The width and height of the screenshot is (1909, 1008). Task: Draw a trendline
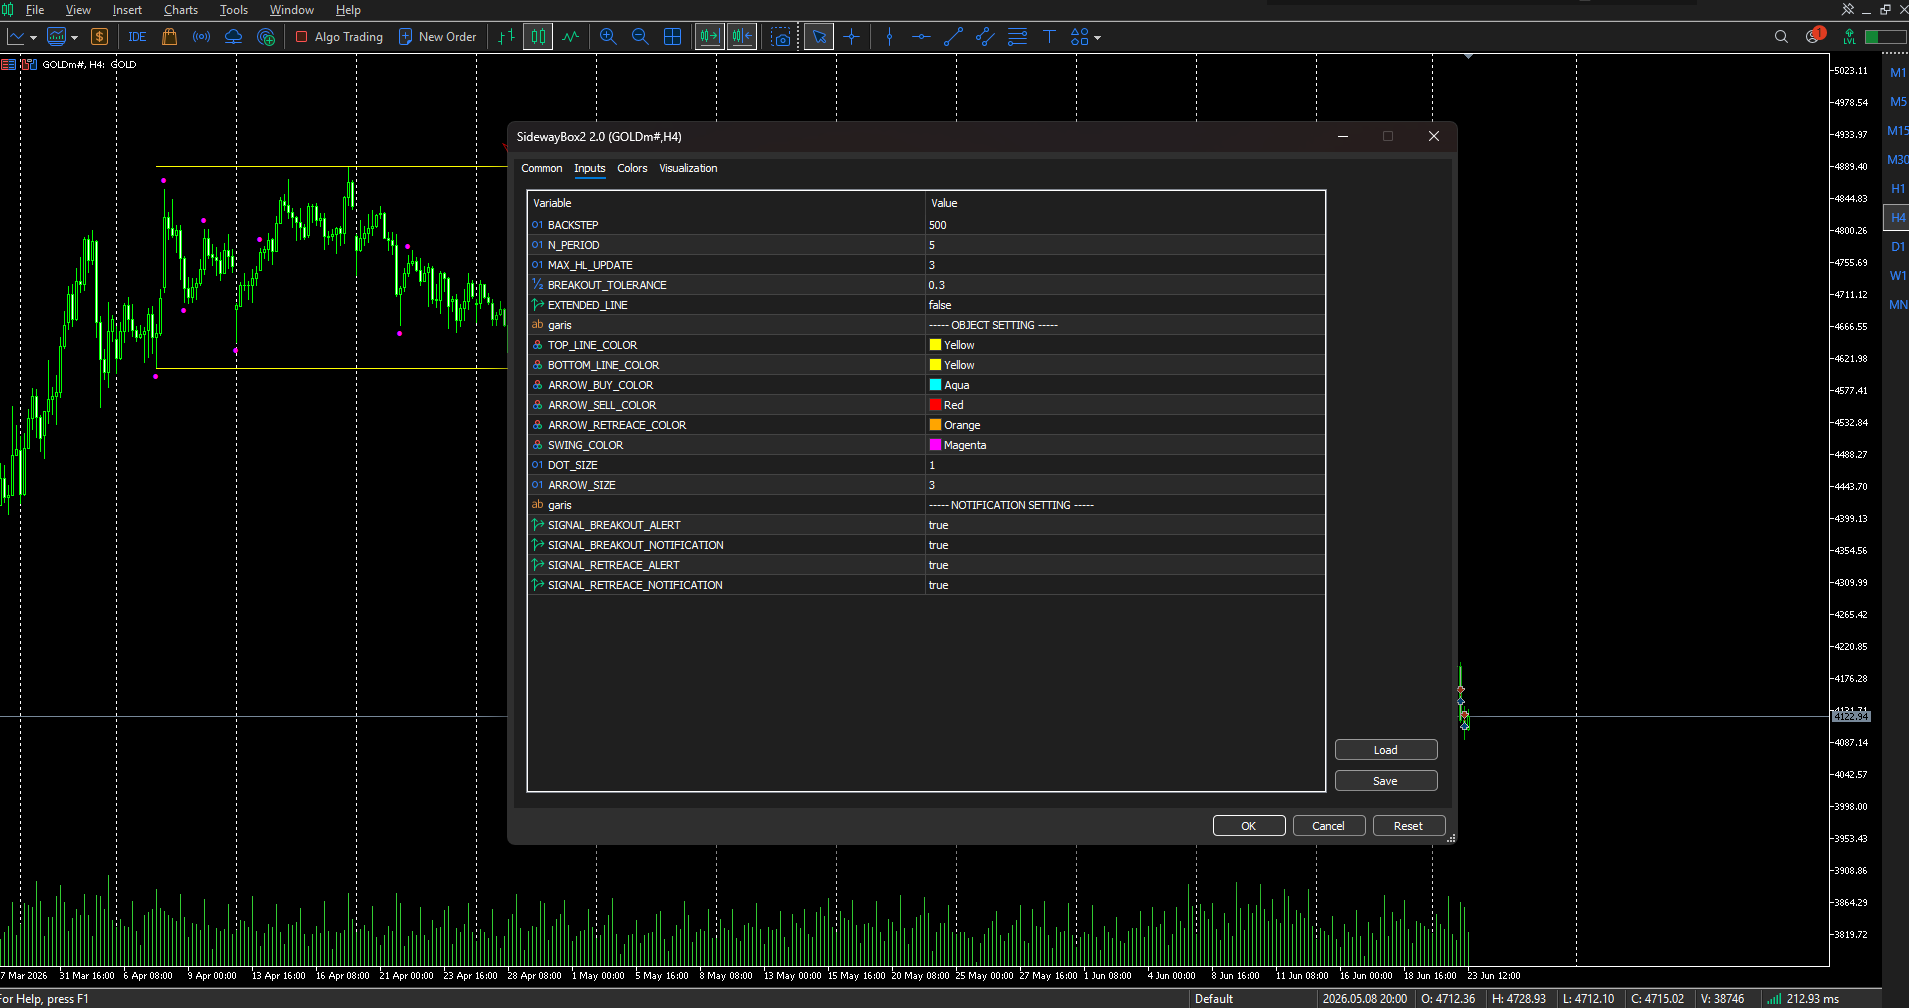tap(953, 37)
